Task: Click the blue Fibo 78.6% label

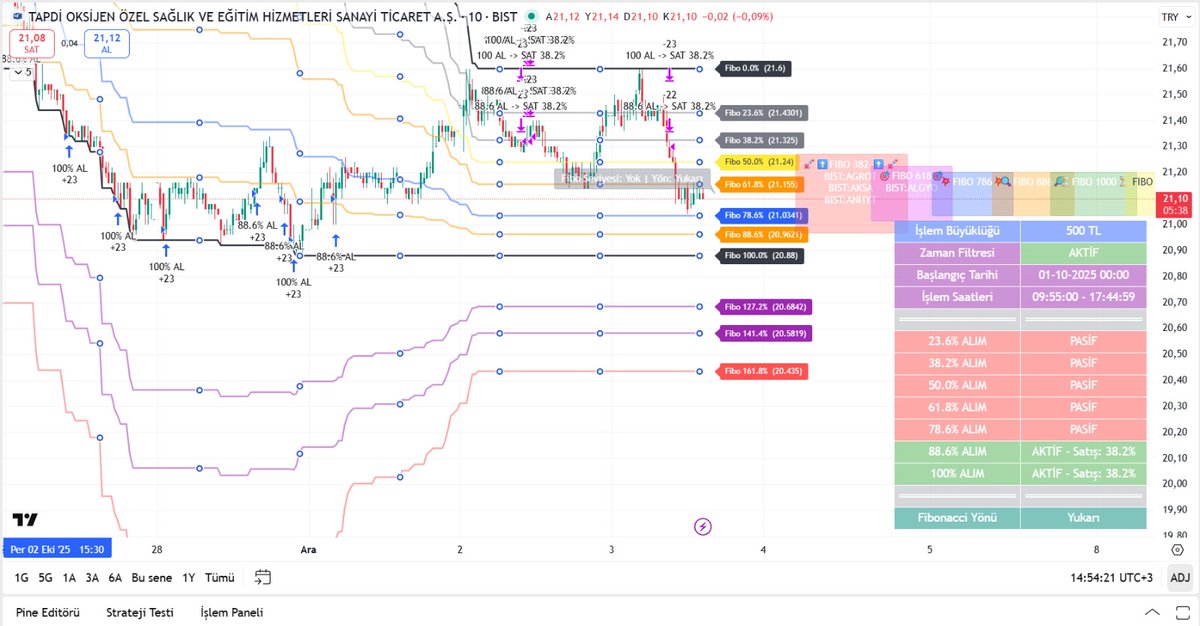Action: (x=763, y=214)
